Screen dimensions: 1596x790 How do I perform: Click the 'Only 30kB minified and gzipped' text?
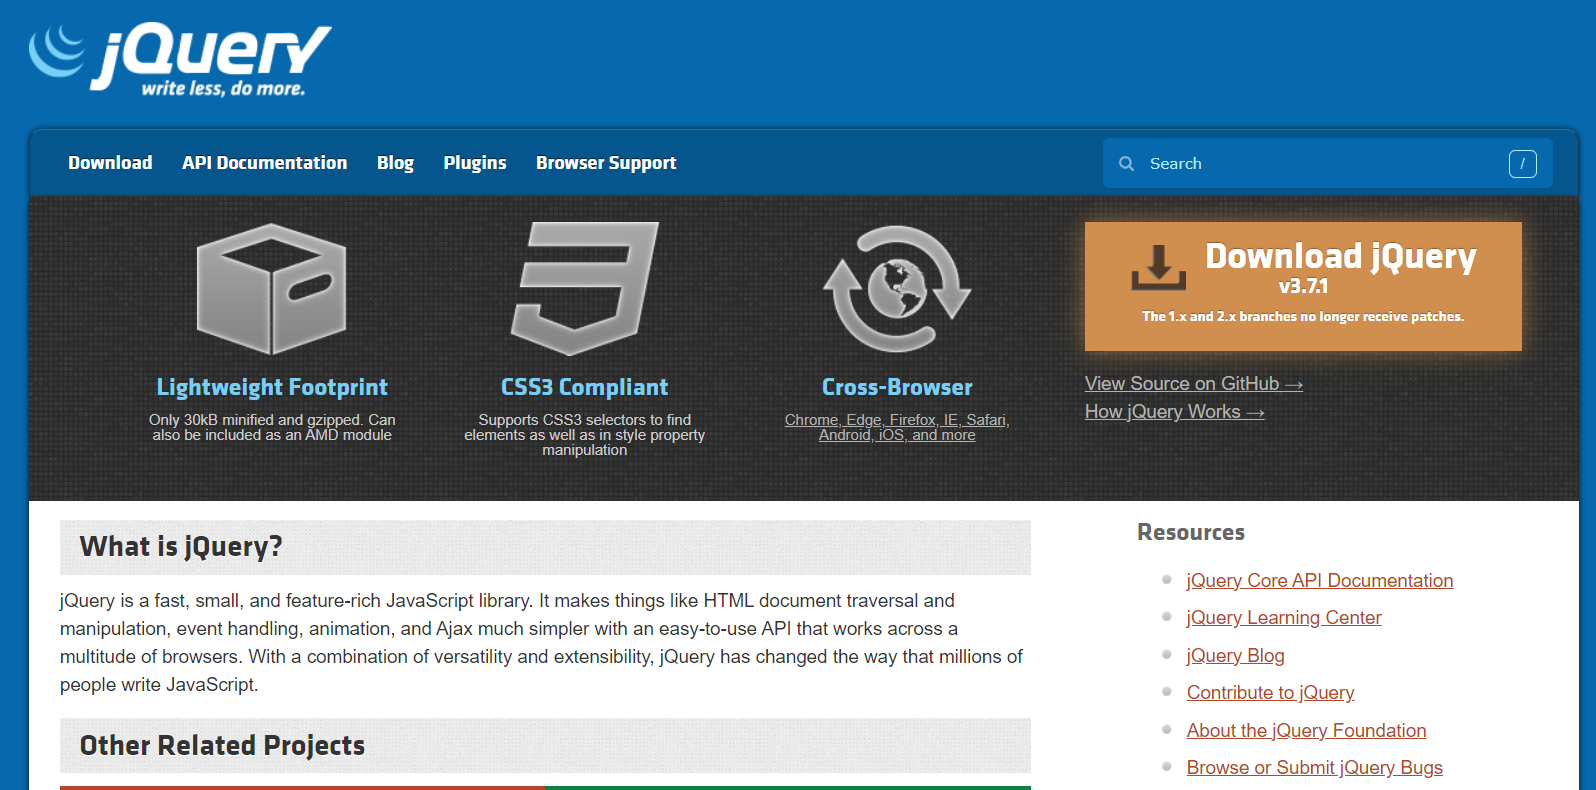click(x=272, y=427)
